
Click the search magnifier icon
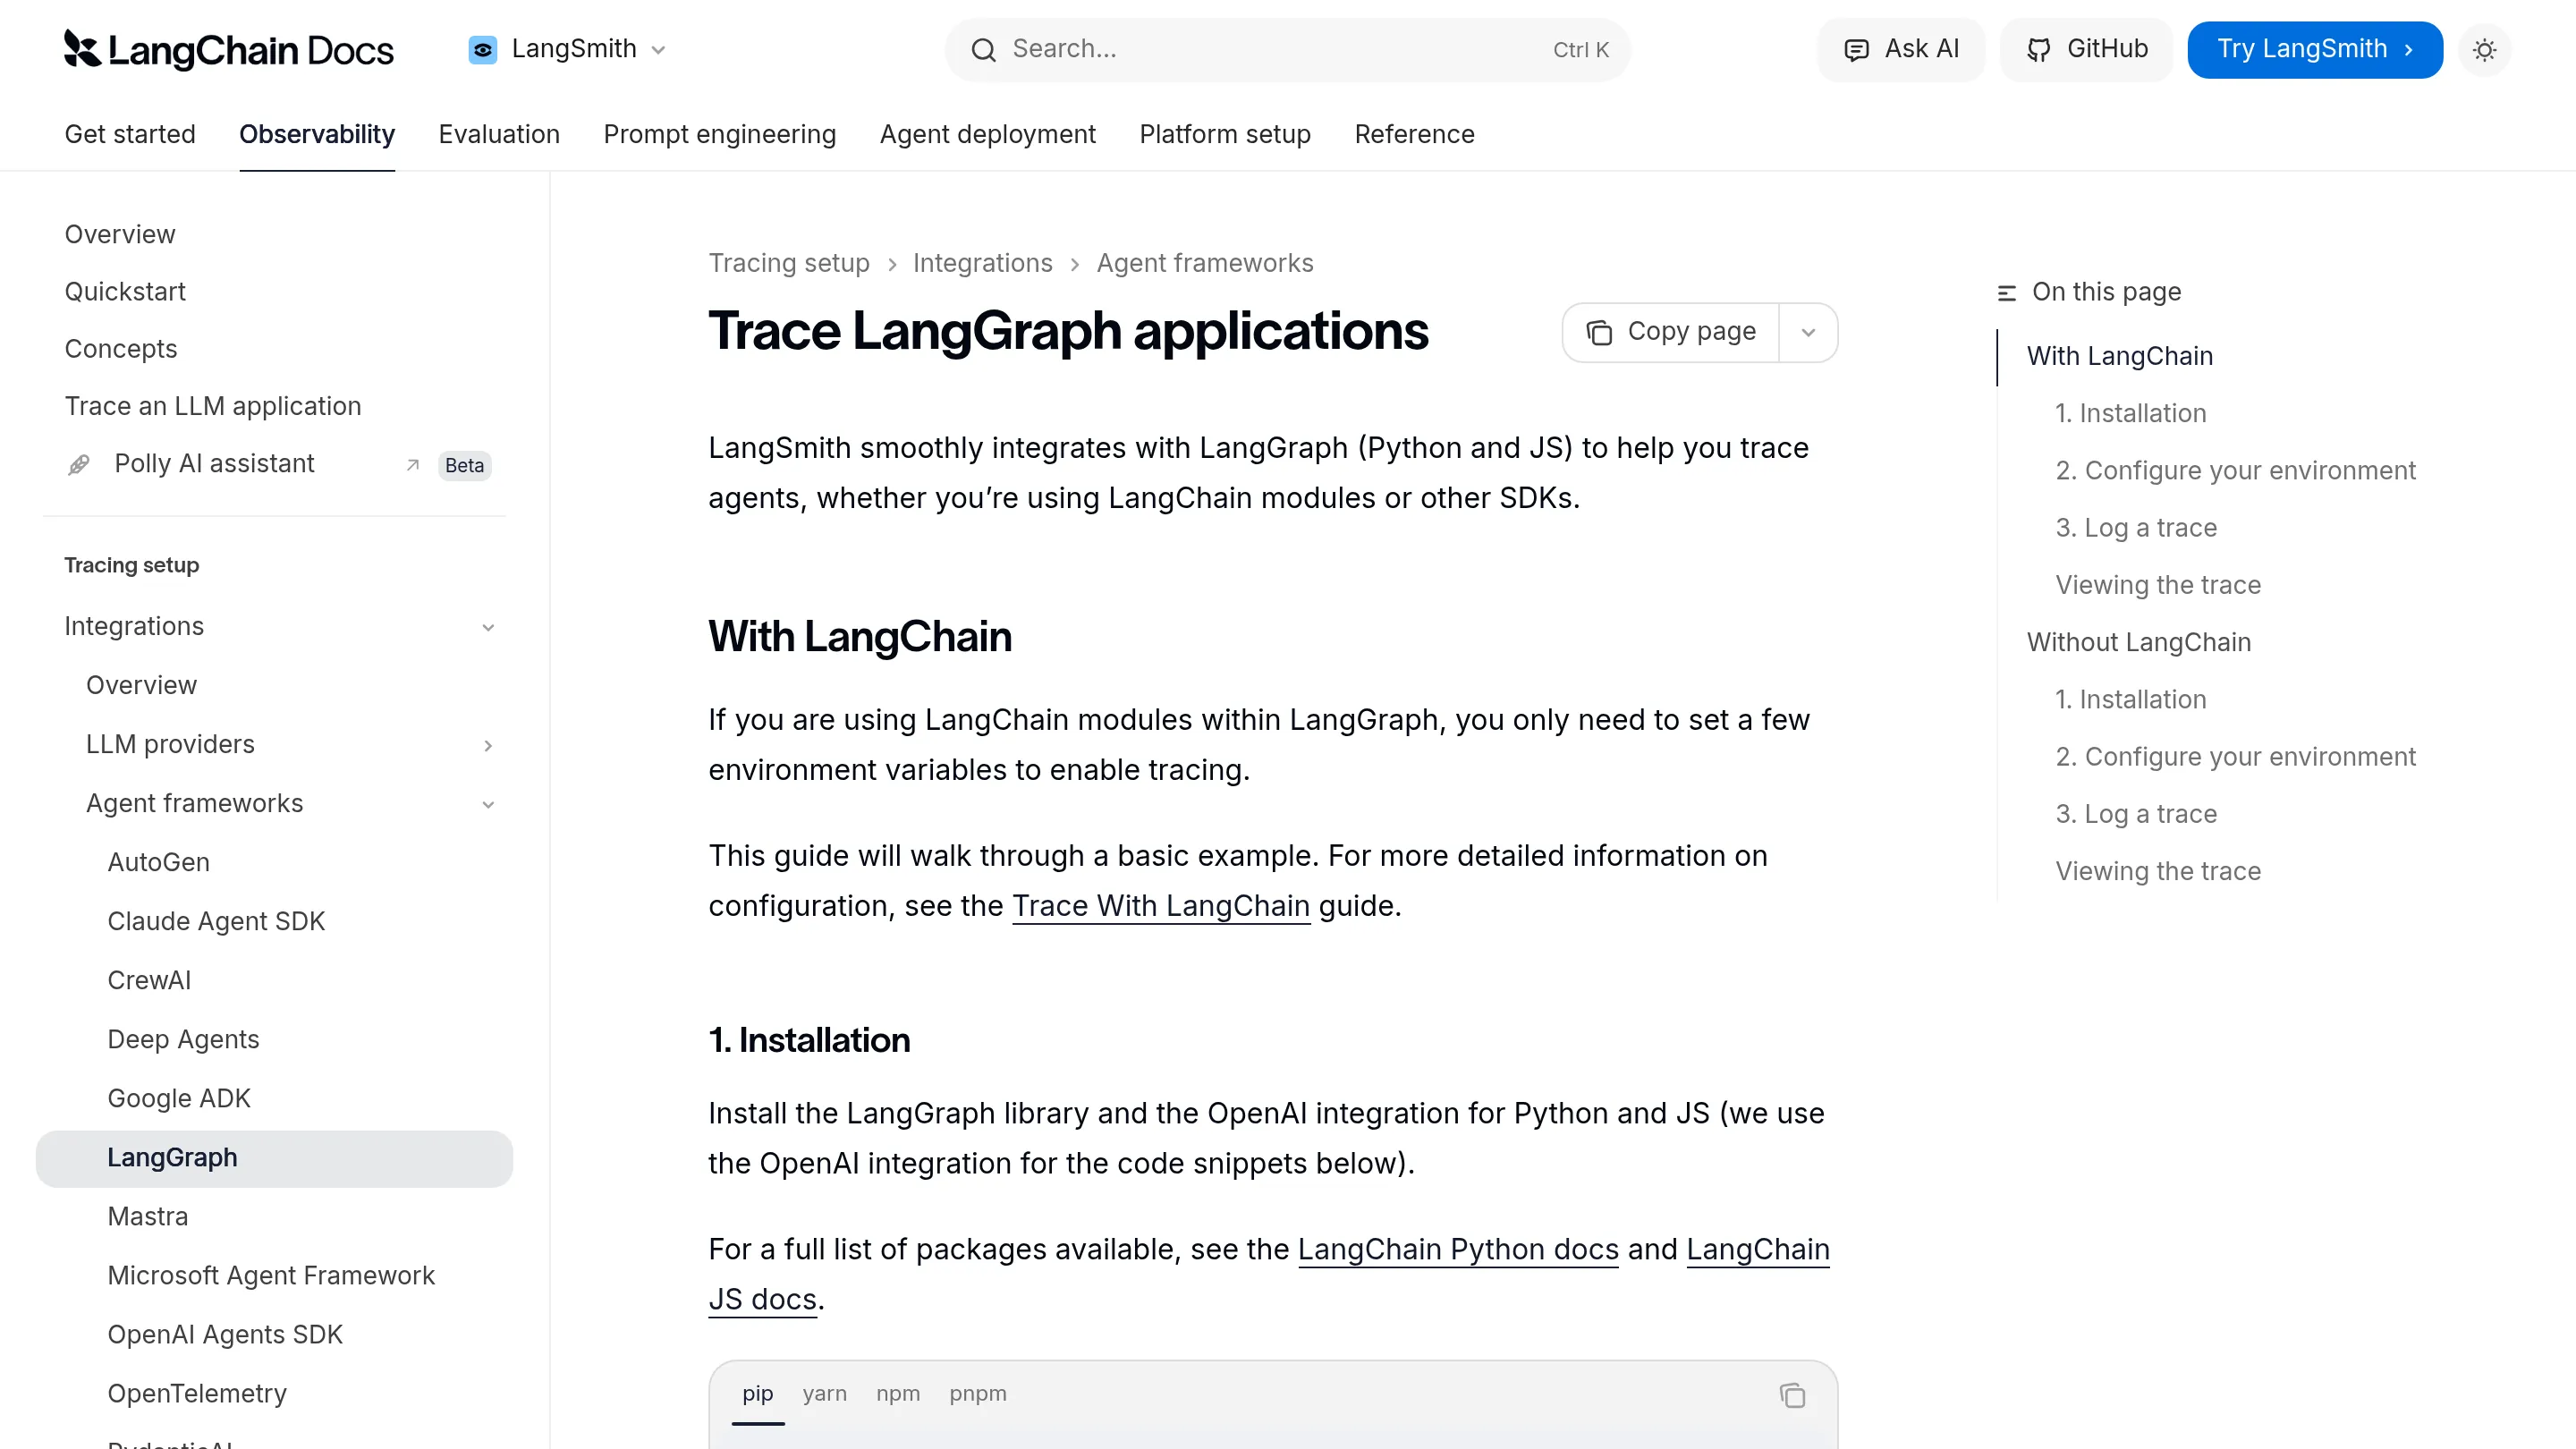pyautogui.click(x=985, y=49)
